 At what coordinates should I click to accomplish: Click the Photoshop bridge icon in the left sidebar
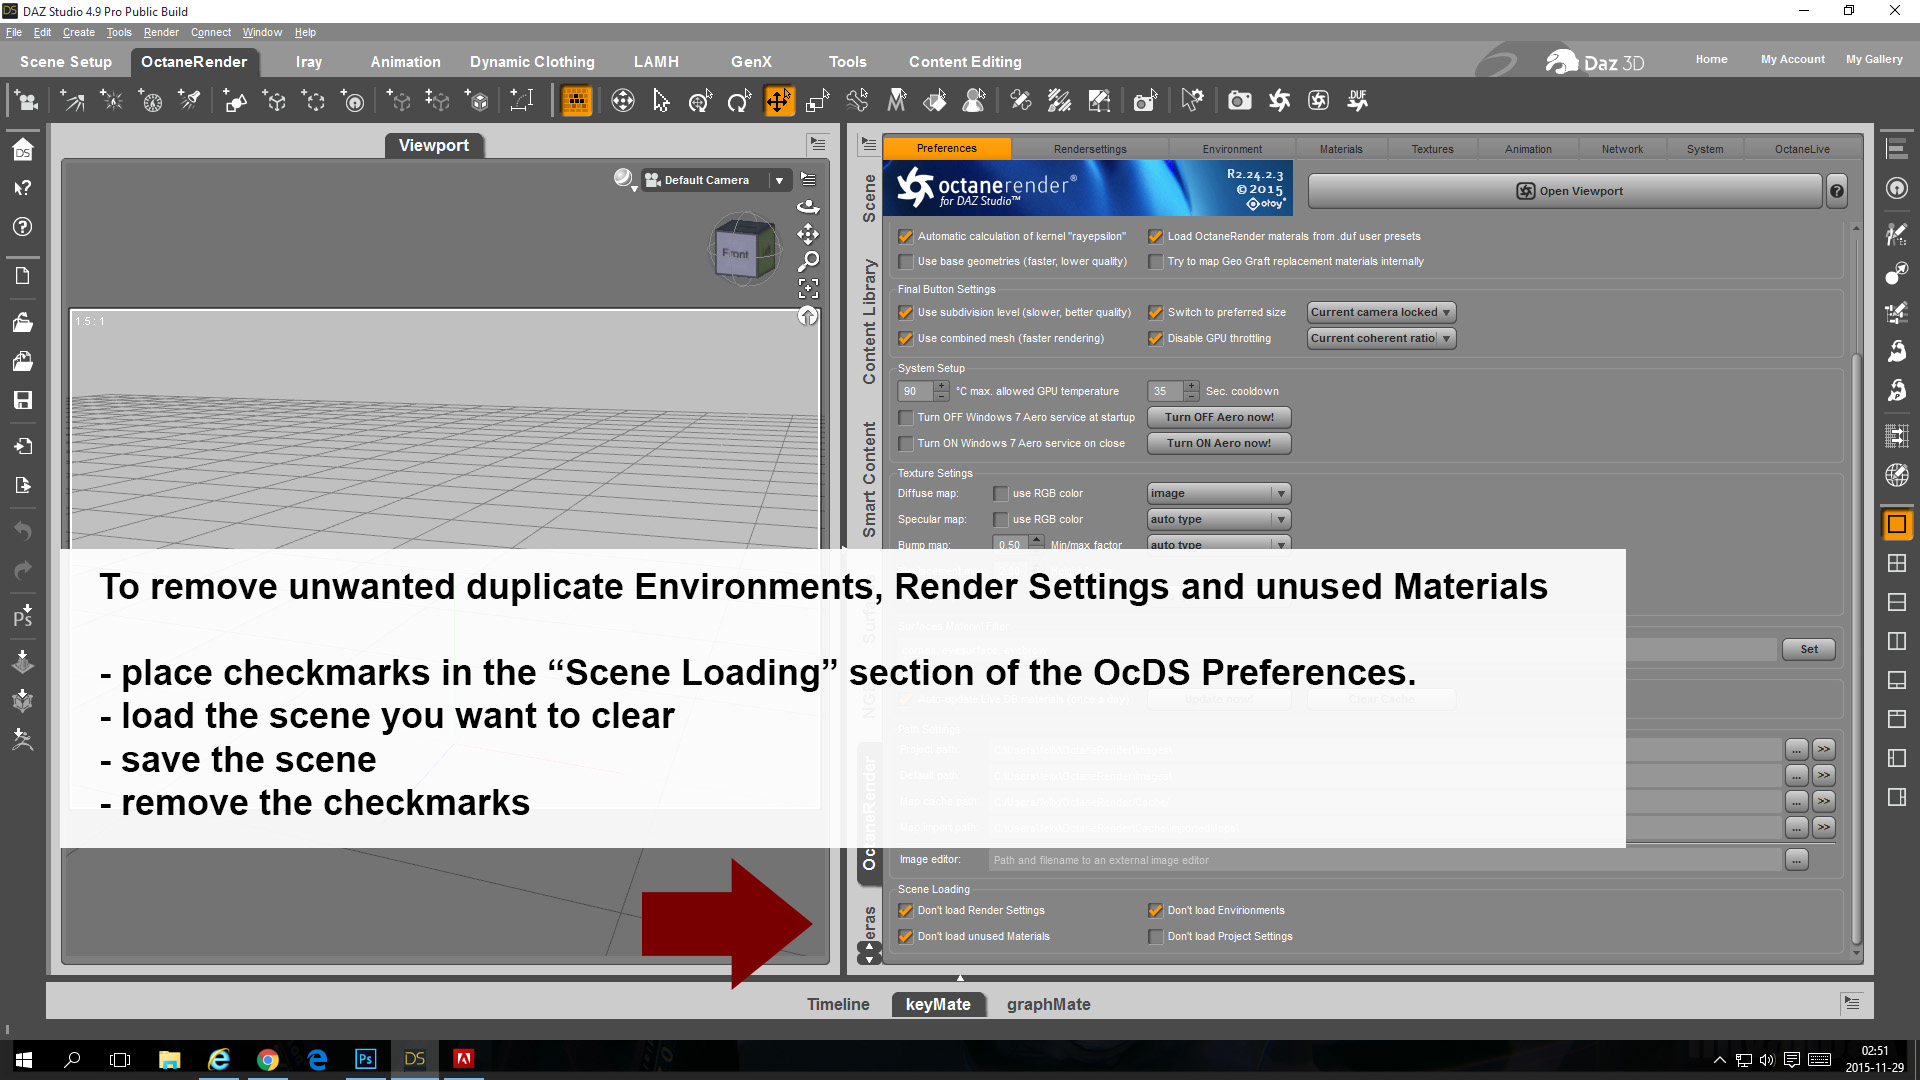point(22,615)
